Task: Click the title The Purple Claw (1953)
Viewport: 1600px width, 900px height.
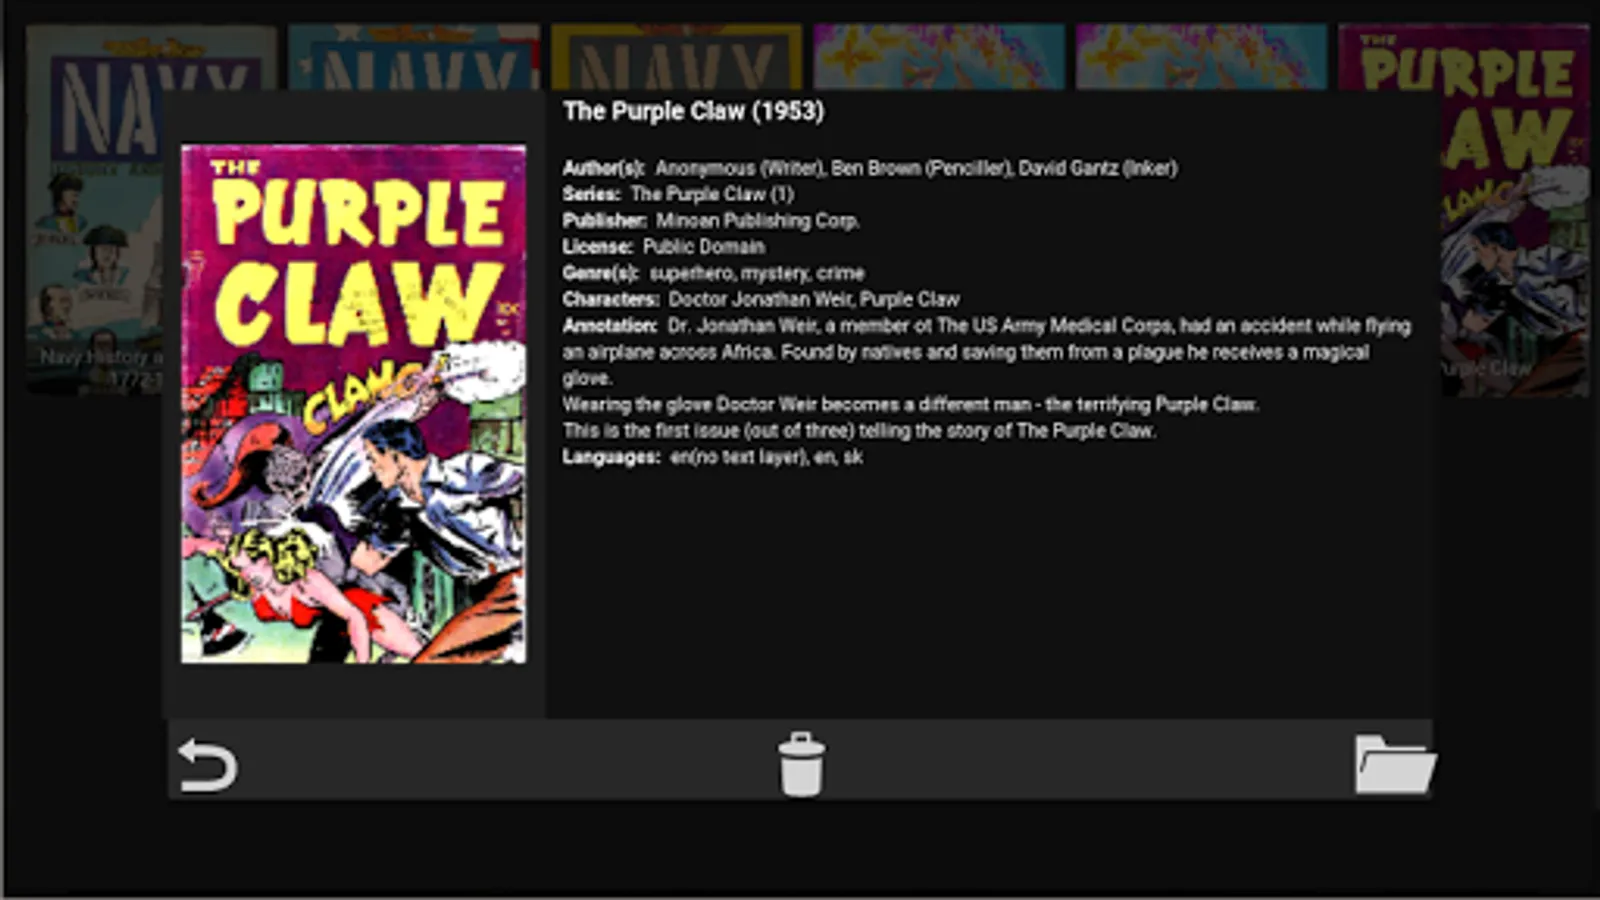Action: [693, 111]
